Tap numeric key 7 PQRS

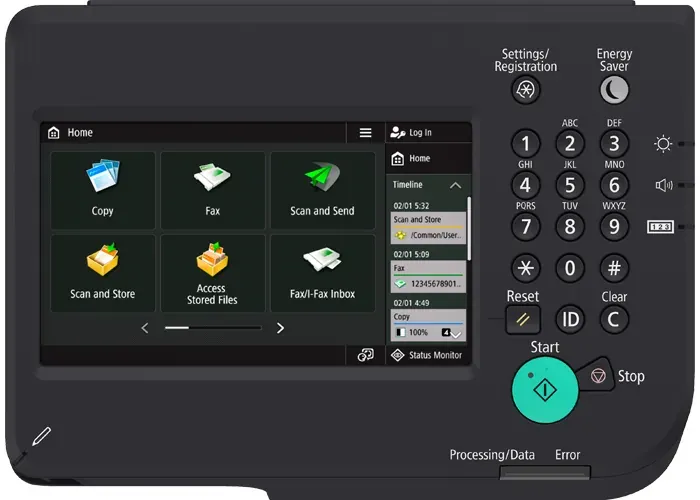[525, 227]
